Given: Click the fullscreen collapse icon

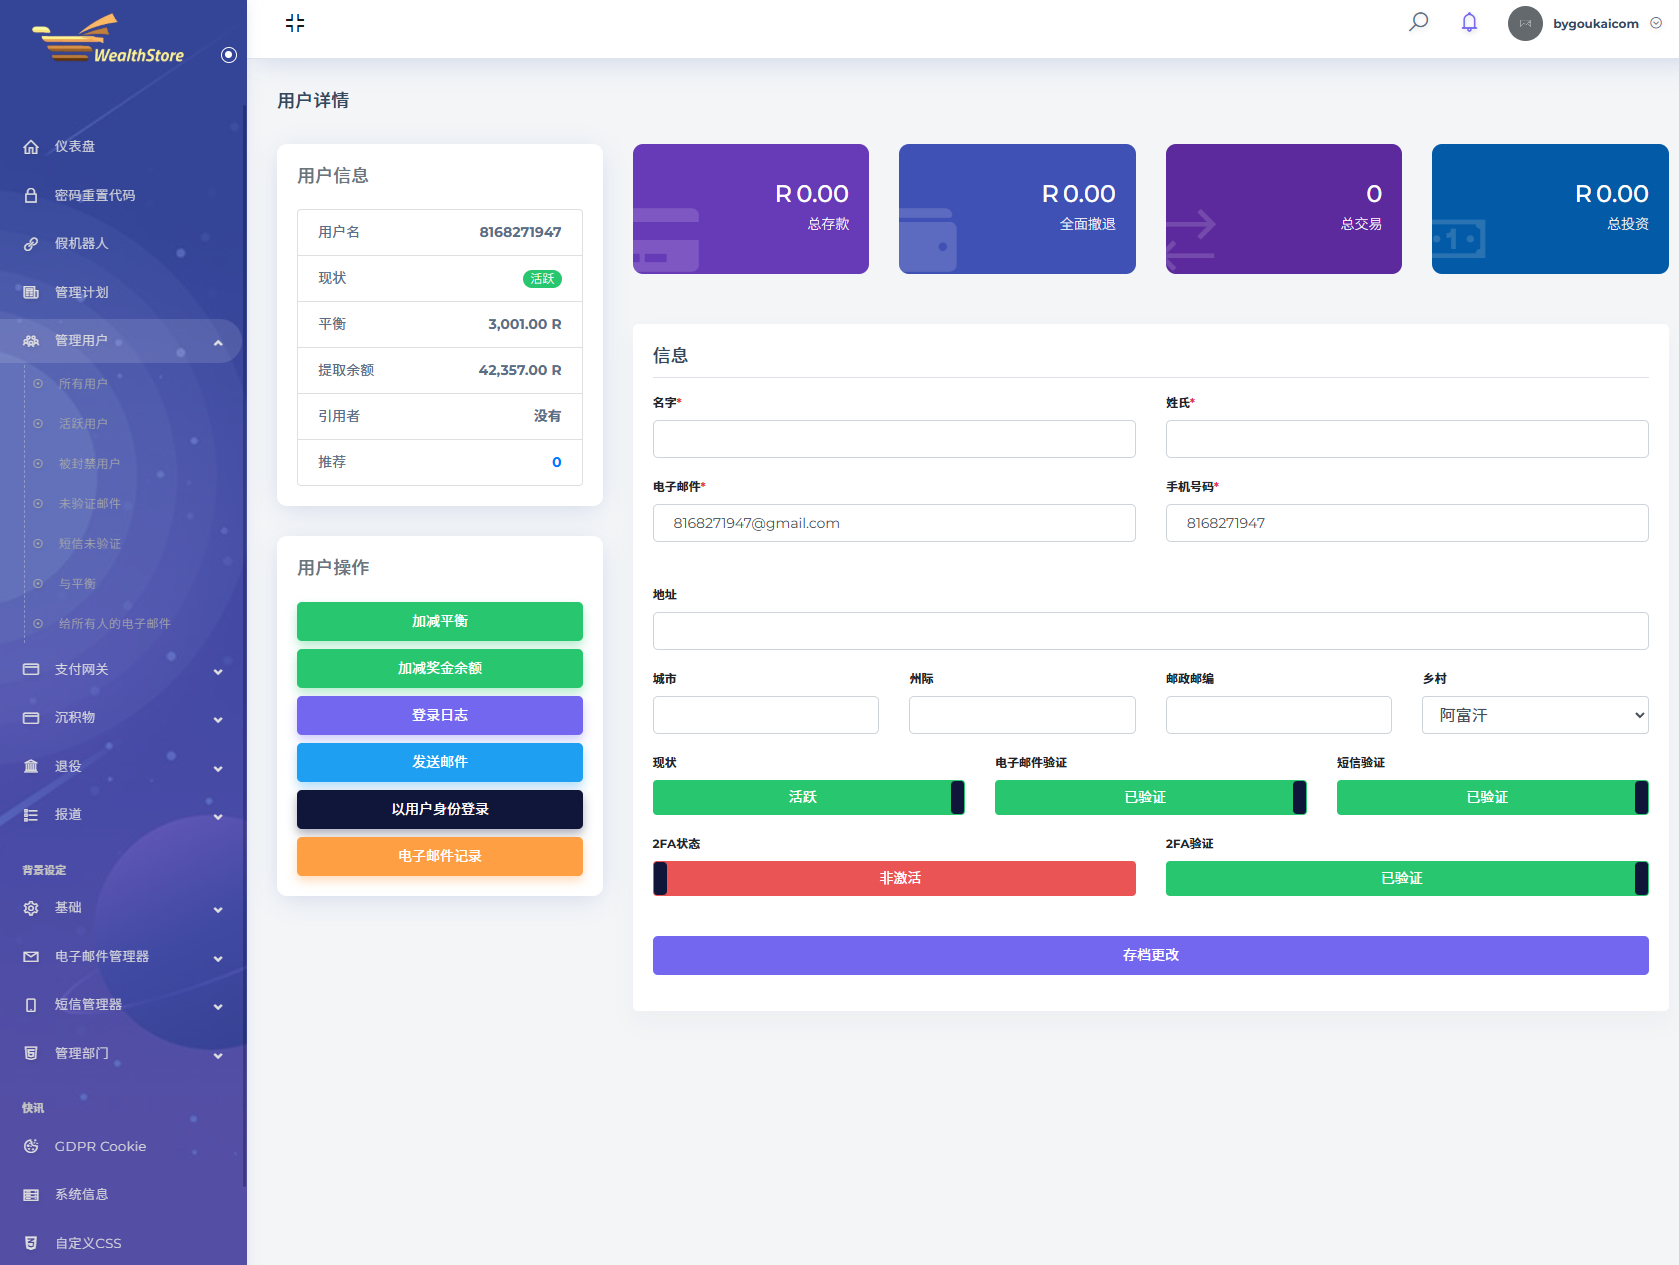Looking at the screenshot, I should [x=295, y=23].
